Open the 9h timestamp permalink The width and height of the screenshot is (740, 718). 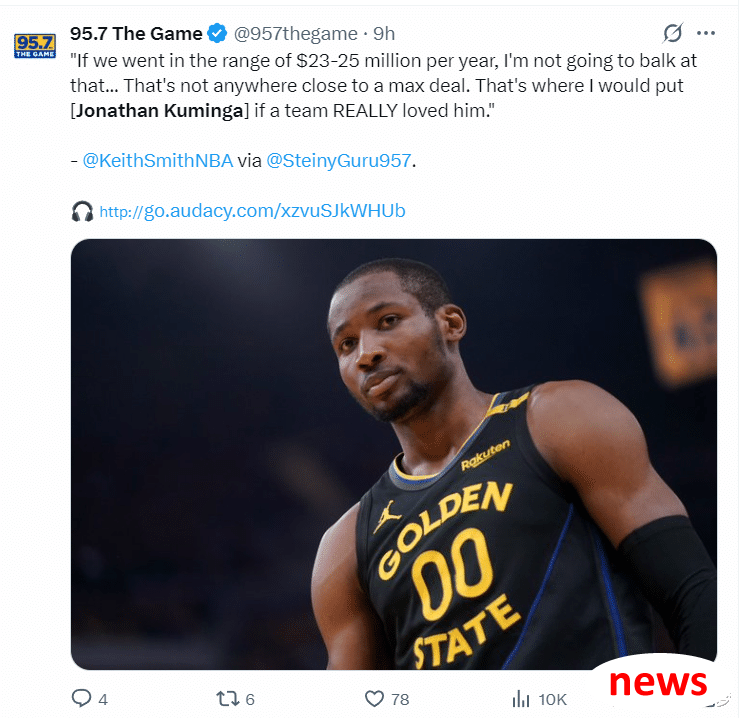click(x=384, y=34)
